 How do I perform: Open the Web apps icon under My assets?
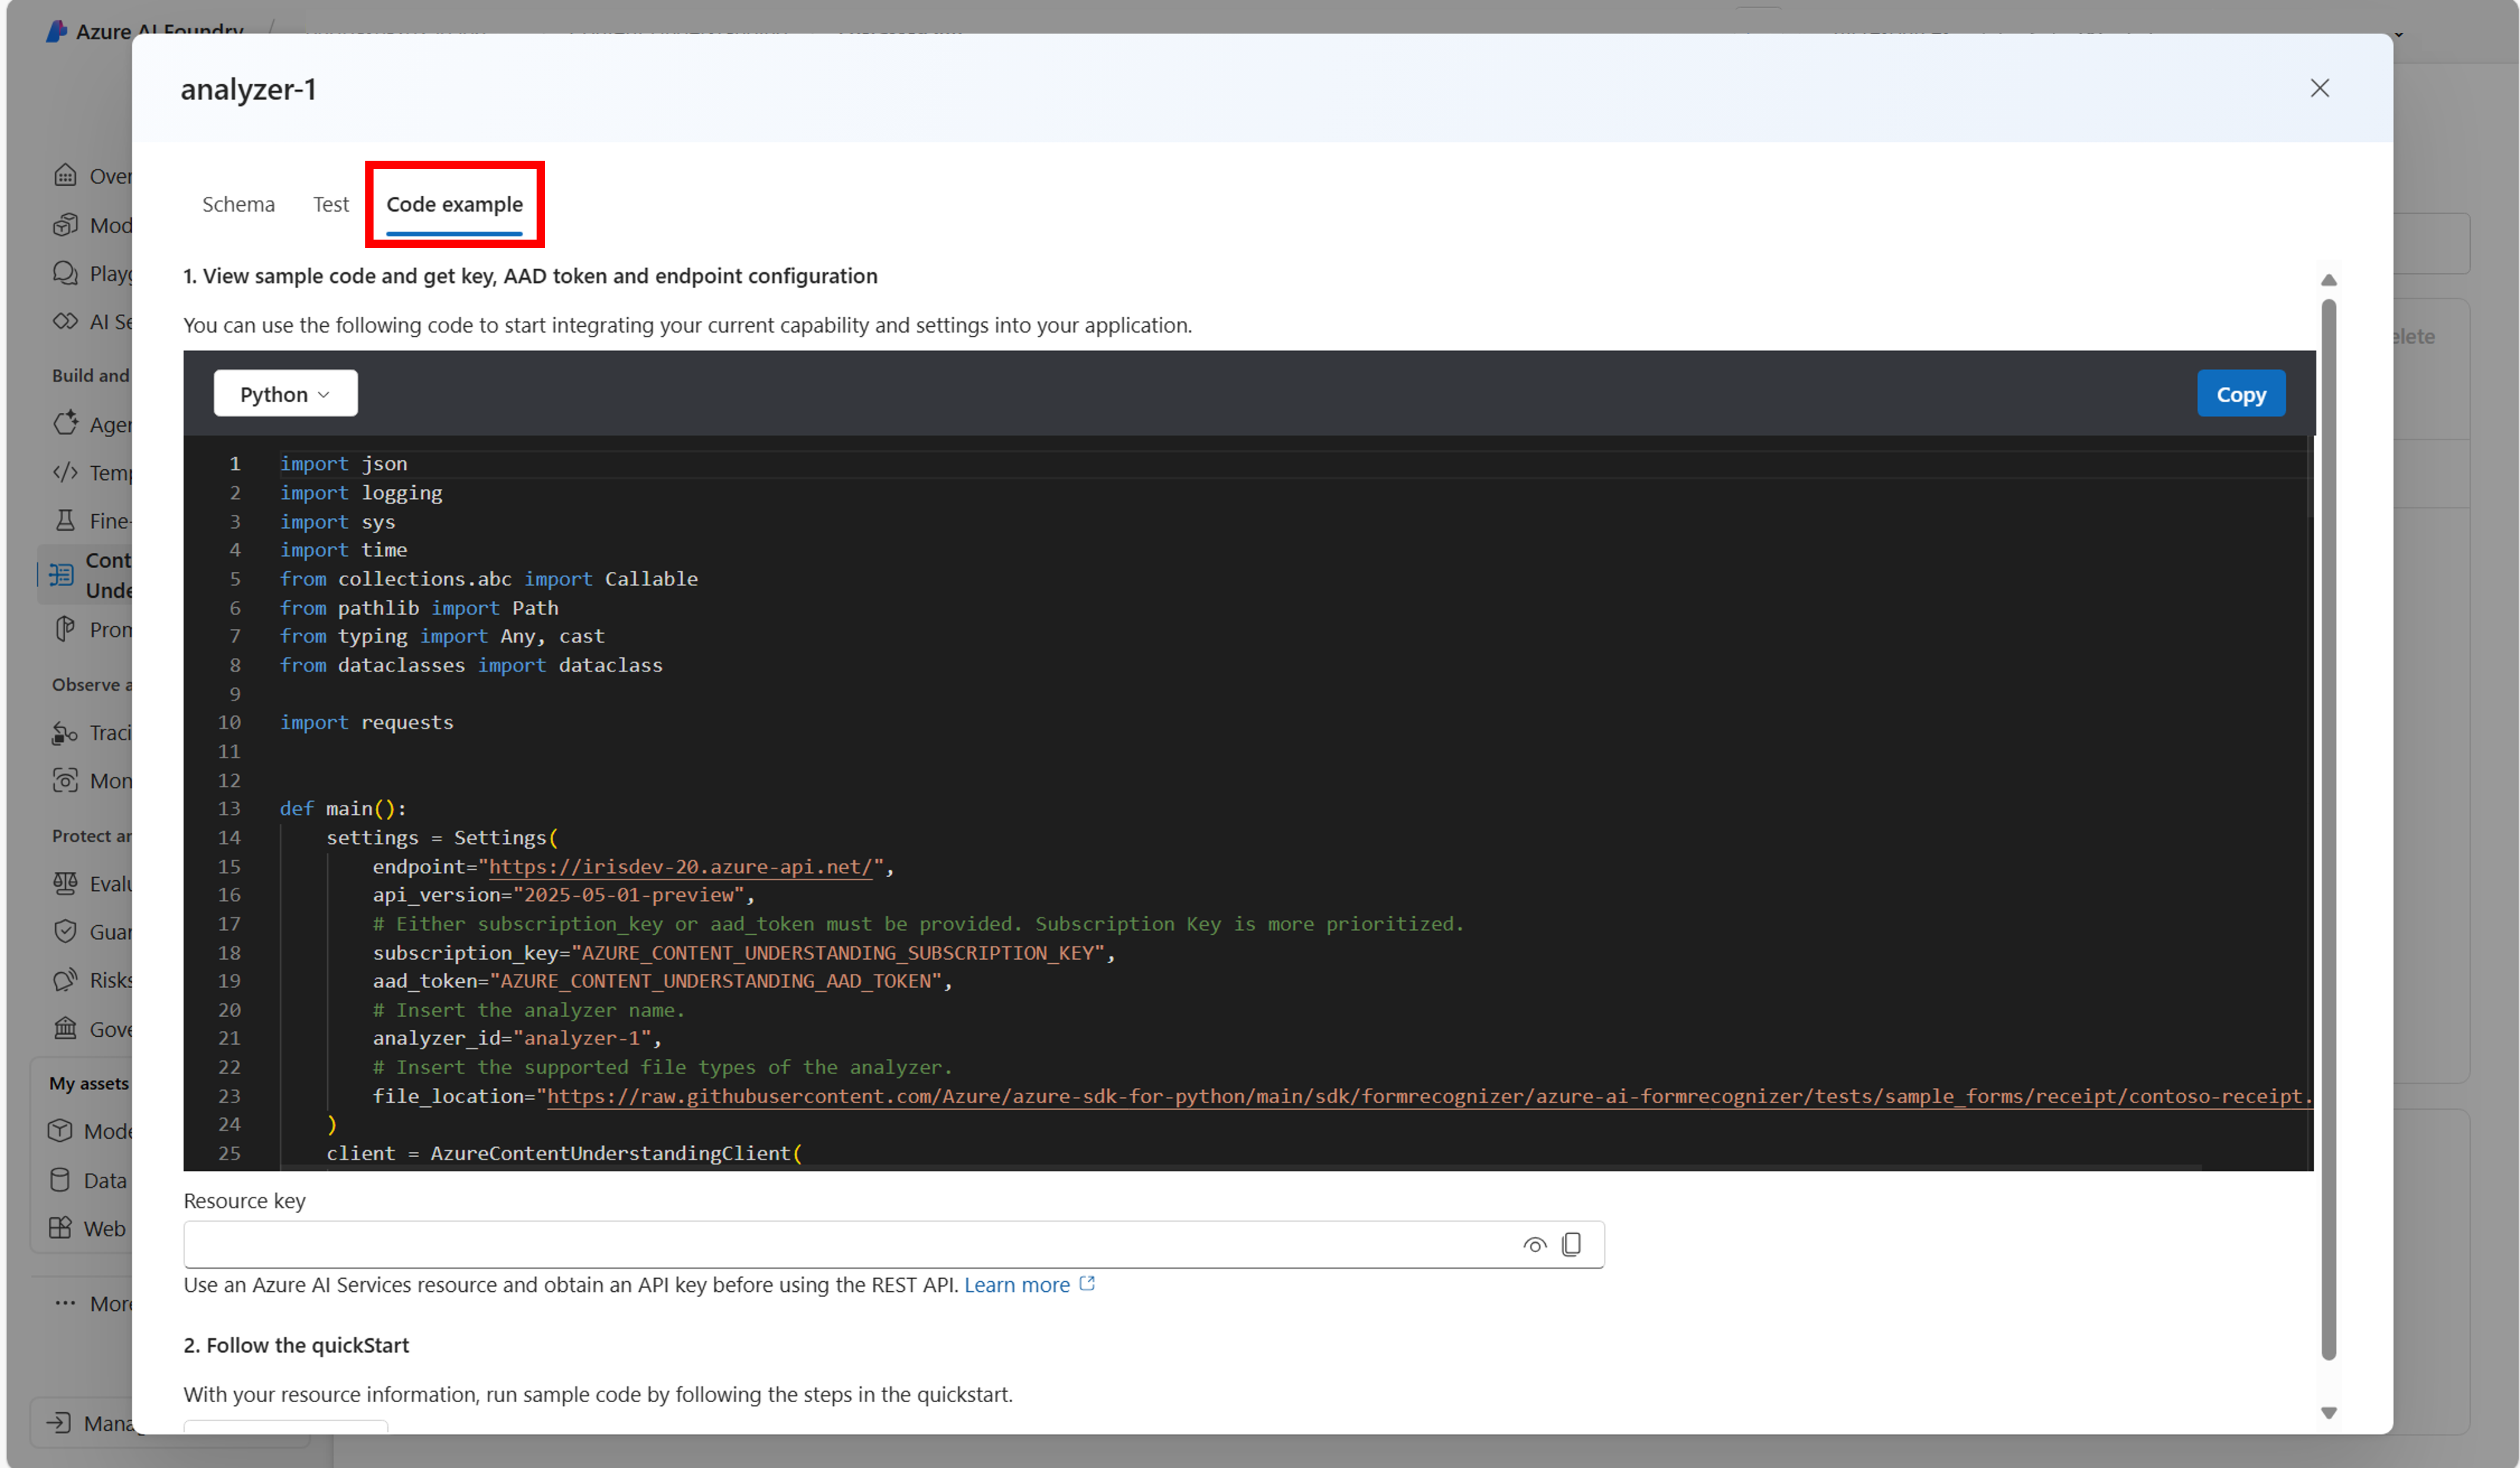point(60,1229)
